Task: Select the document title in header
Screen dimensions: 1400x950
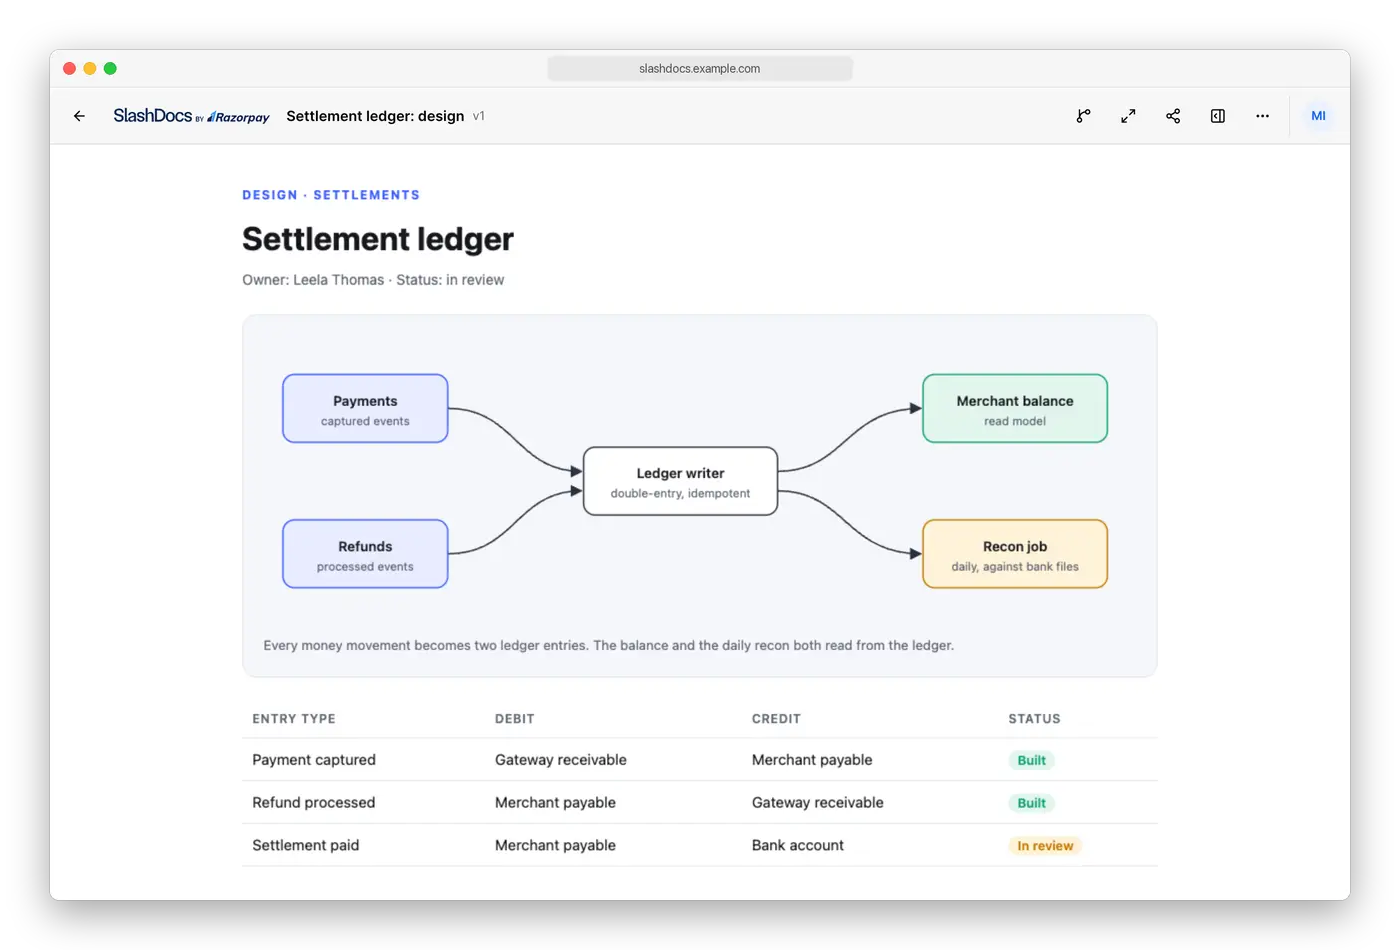Action: 375,116
